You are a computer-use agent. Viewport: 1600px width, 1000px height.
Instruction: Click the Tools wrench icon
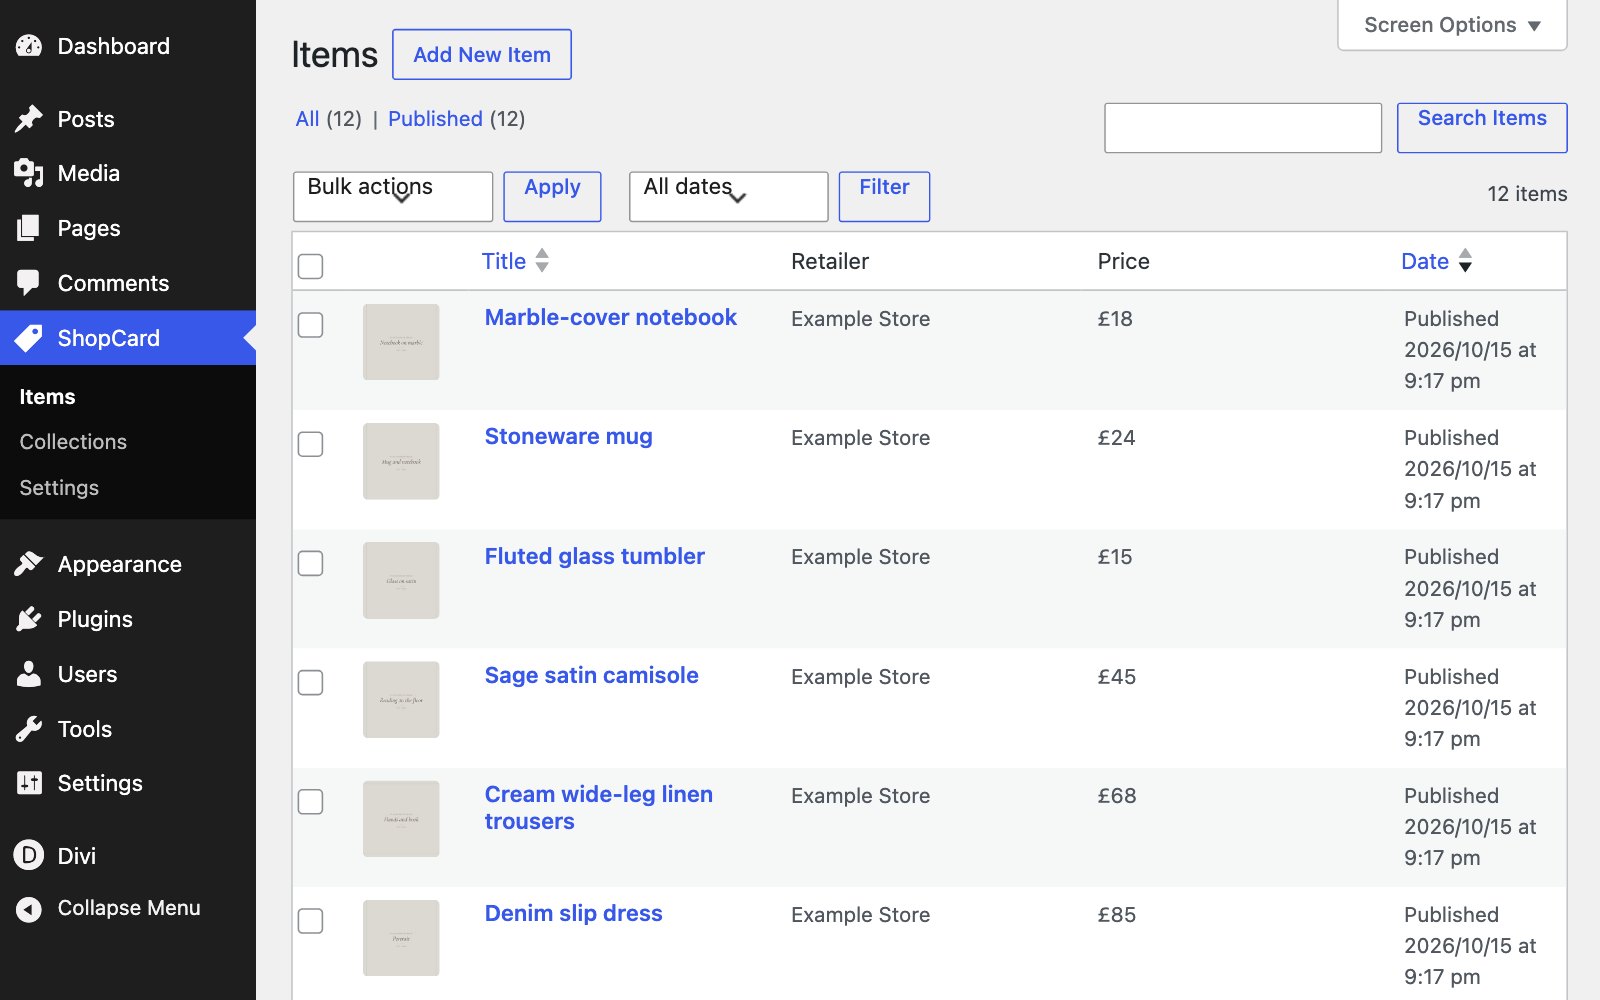click(x=29, y=729)
